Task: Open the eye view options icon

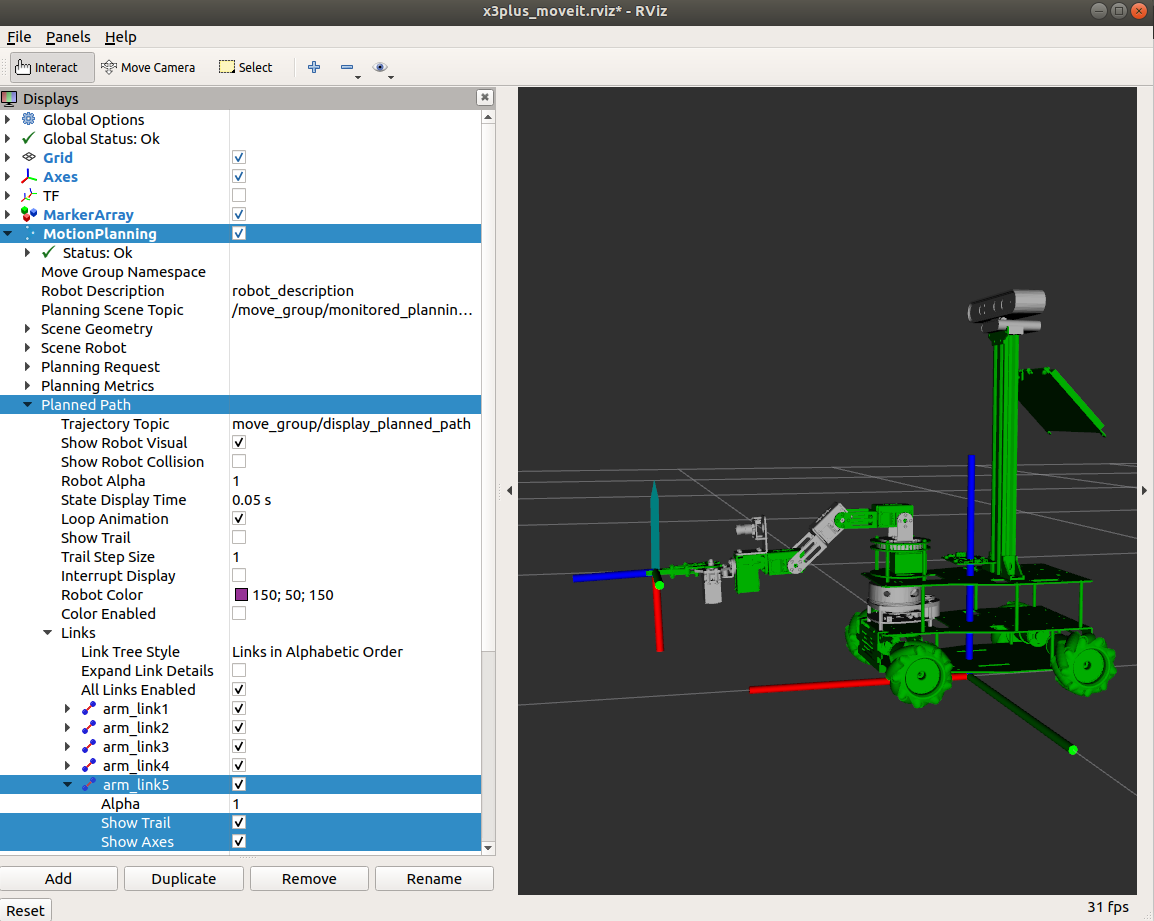Action: pos(380,68)
